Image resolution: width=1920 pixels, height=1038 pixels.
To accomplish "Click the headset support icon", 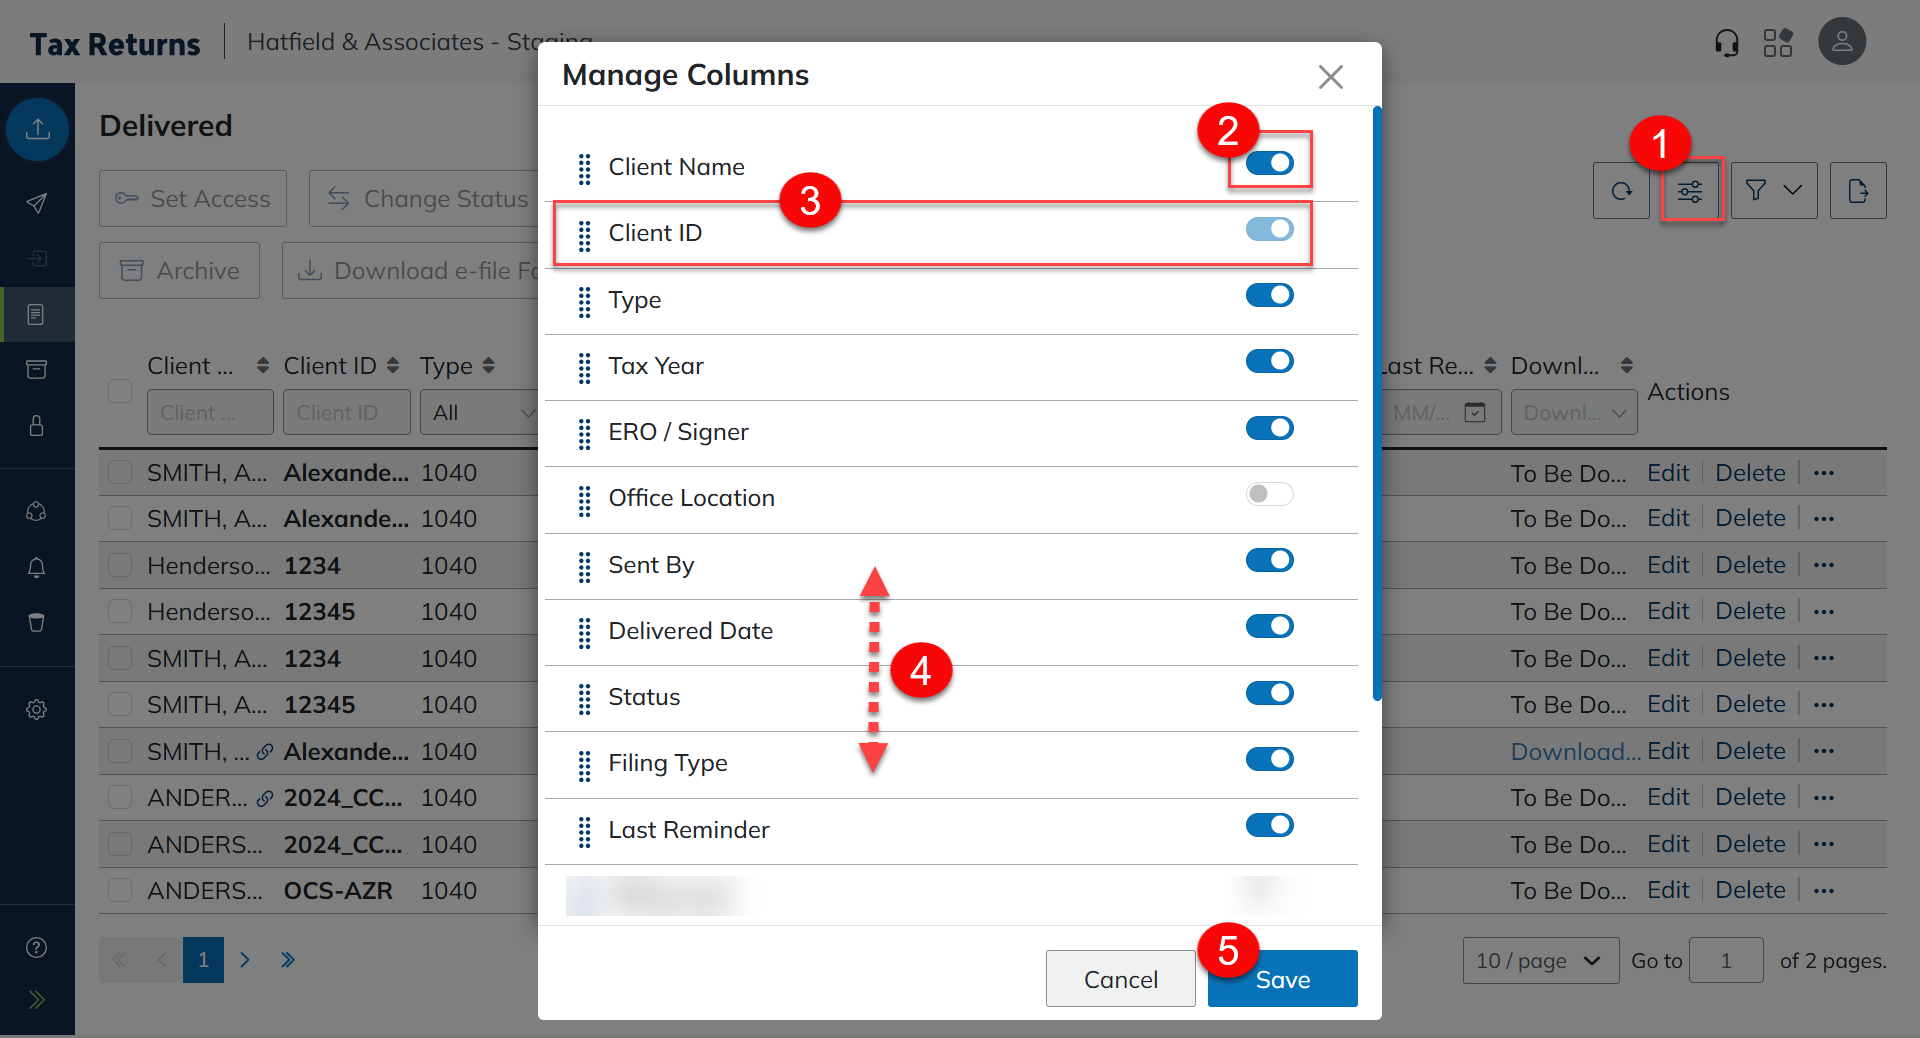I will 1726,43.
